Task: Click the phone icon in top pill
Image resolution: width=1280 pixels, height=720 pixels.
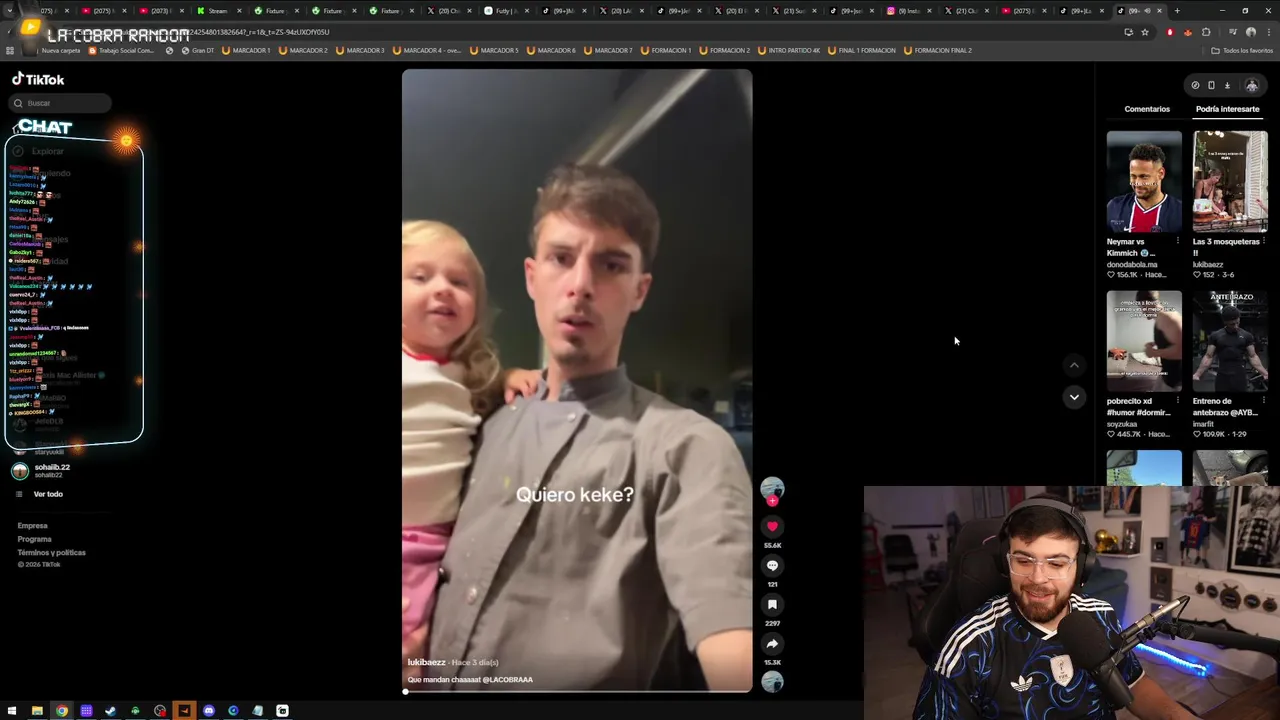Action: pos(1211,85)
